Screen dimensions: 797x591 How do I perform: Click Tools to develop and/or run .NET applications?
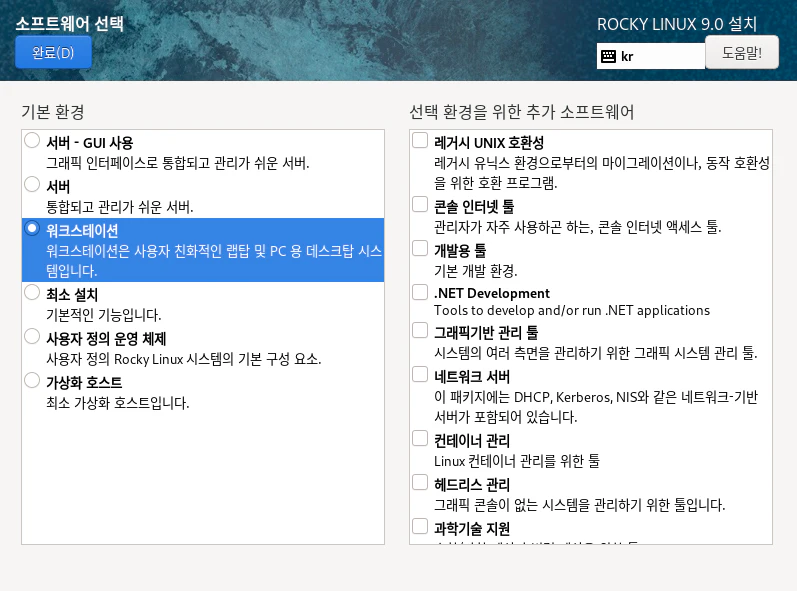(572, 310)
